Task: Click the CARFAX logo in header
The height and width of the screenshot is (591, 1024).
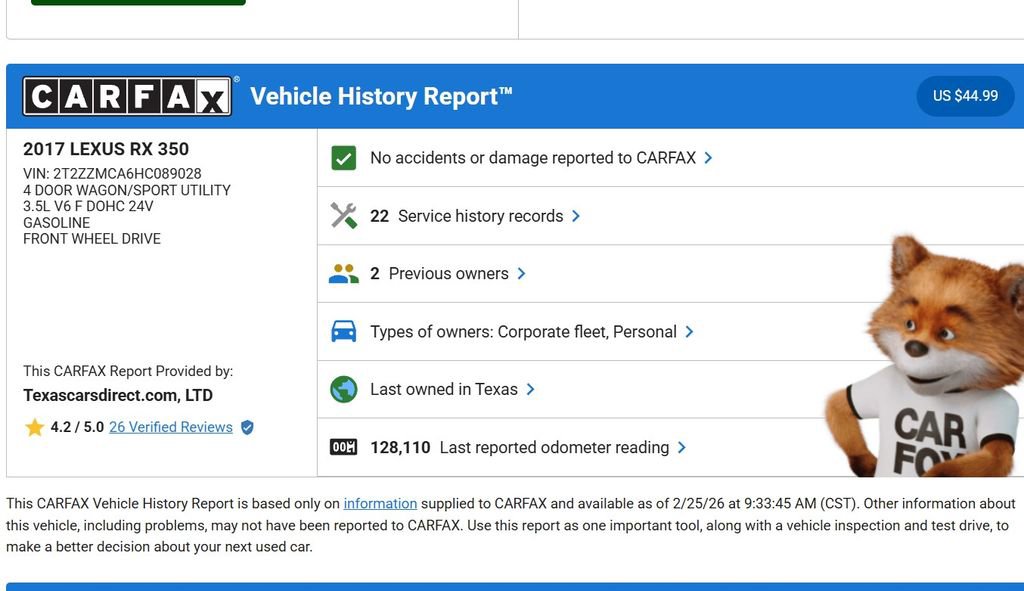Action: click(x=127, y=97)
